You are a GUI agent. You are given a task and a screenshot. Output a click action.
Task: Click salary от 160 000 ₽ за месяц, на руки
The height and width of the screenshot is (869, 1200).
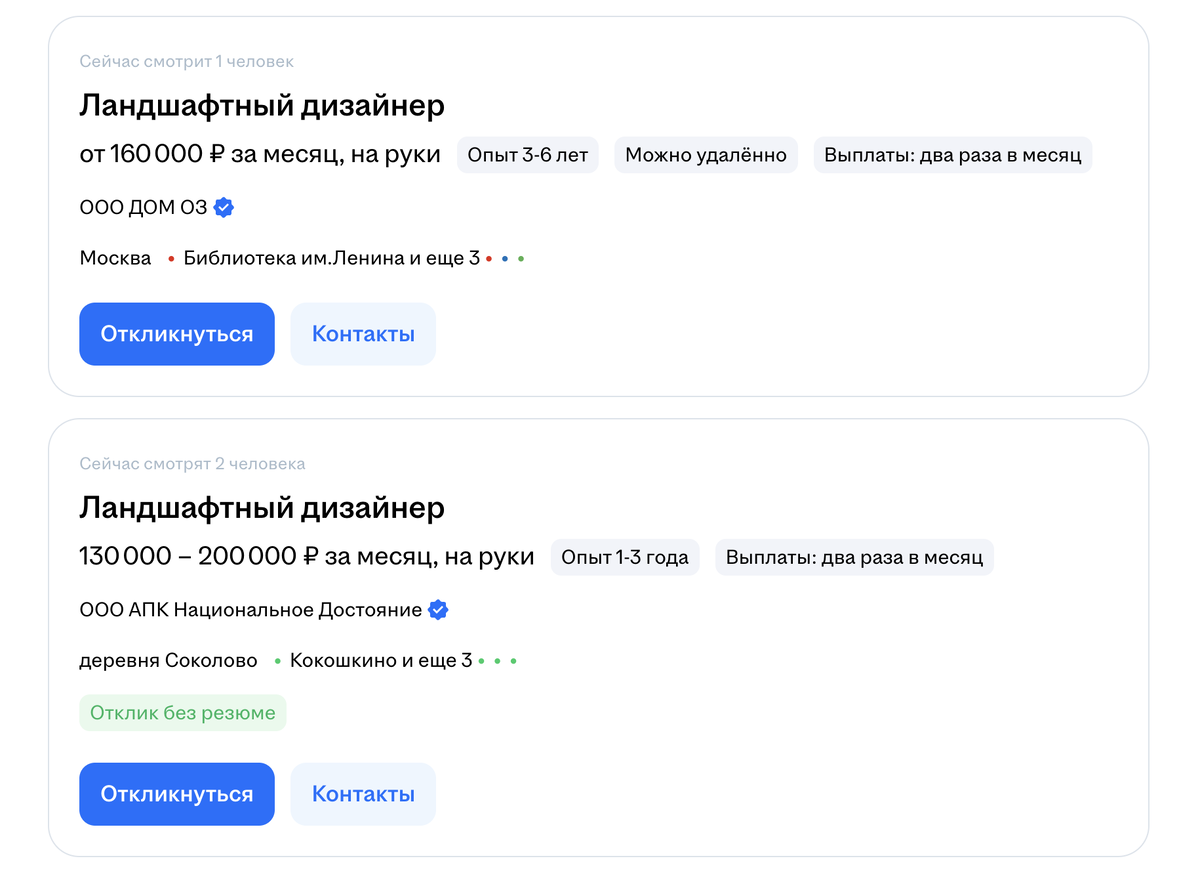[260, 155]
